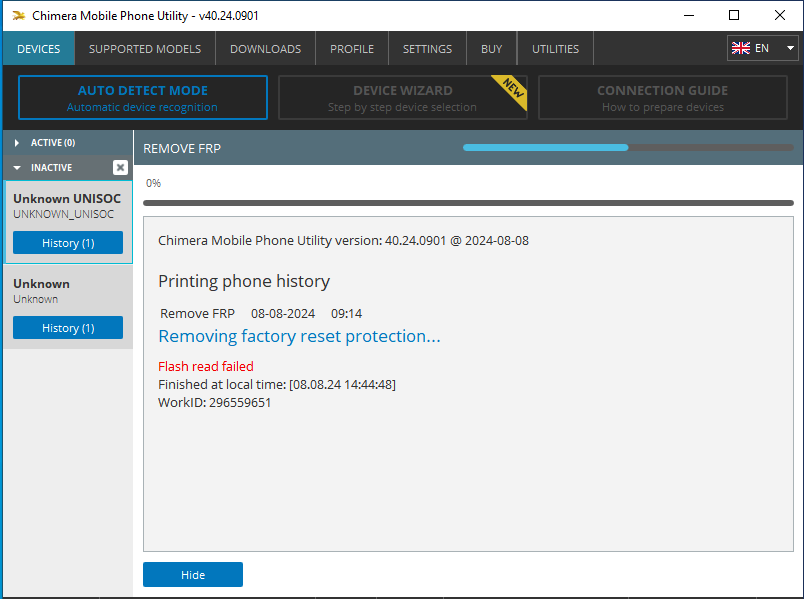Click the NEW badge on Device Wizard

[511, 90]
